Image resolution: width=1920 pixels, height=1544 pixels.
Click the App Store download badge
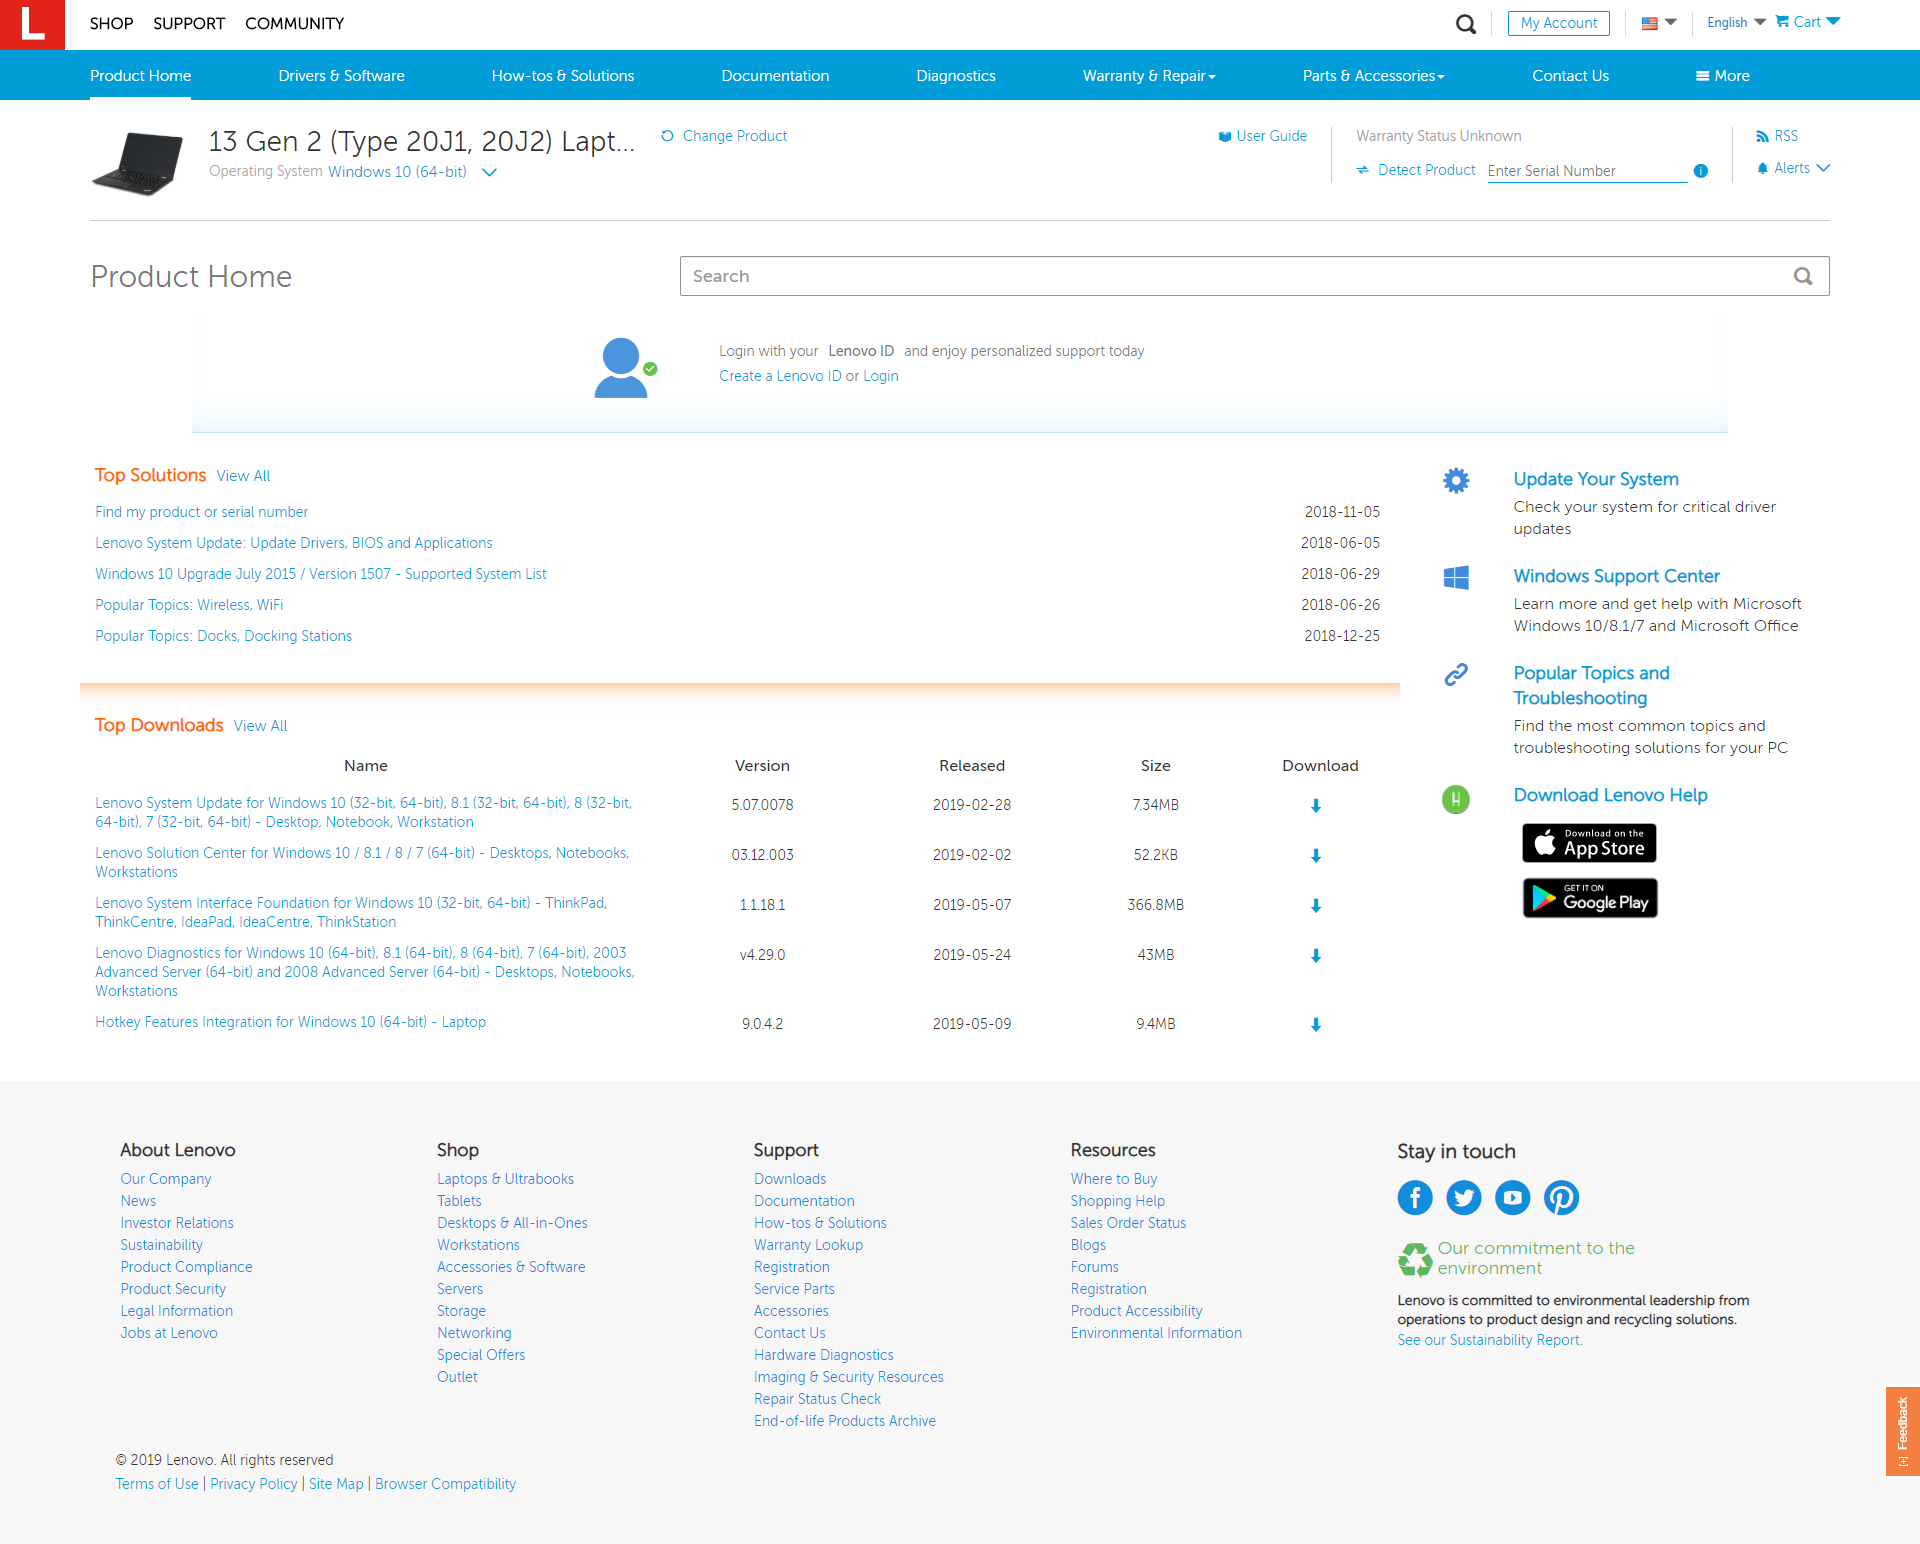pos(1589,843)
